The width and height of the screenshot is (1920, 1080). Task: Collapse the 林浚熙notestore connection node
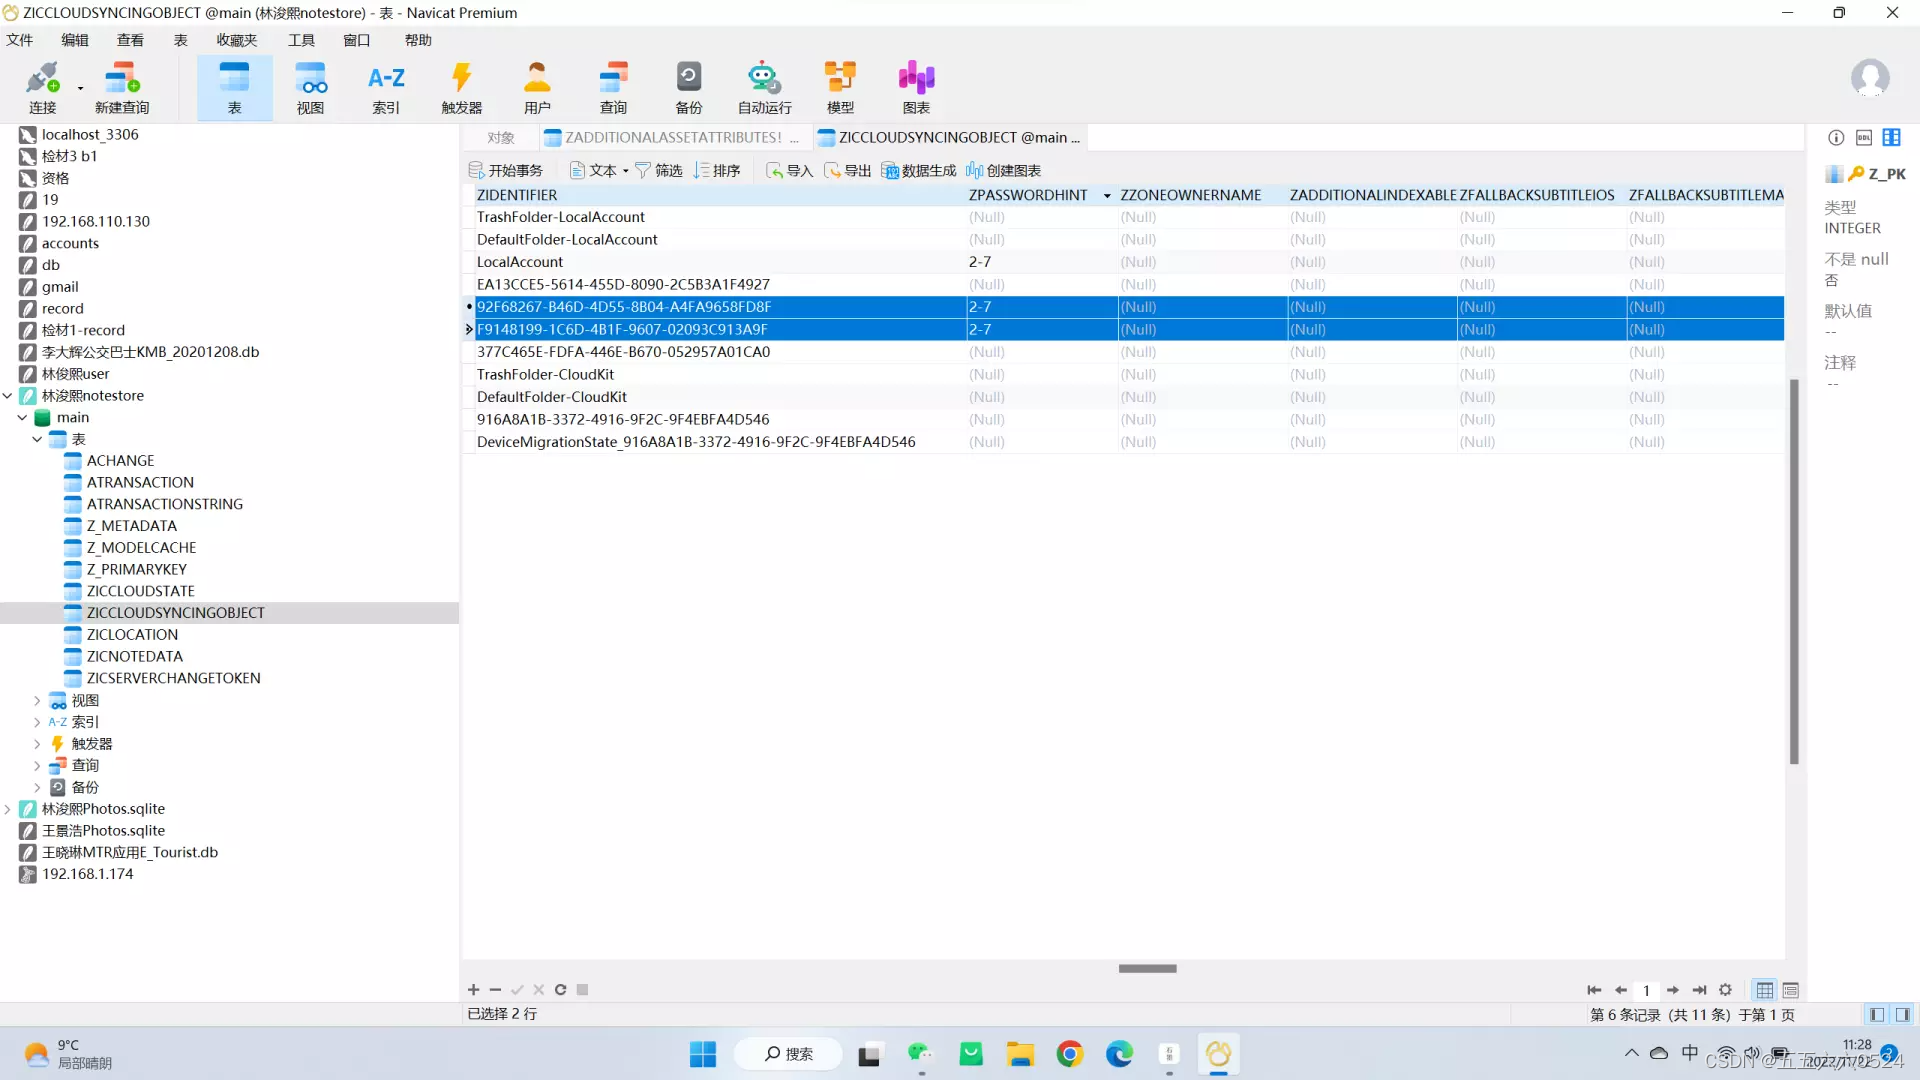click(x=8, y=396)
